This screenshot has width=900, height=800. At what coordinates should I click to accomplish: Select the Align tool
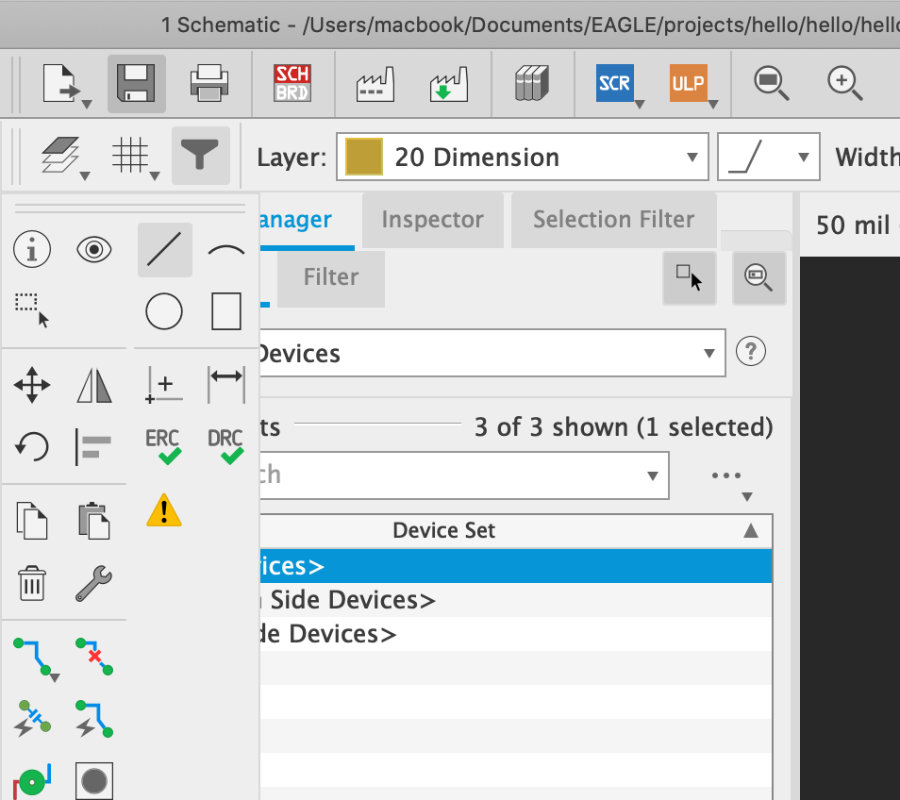click(x=94, y=446)
